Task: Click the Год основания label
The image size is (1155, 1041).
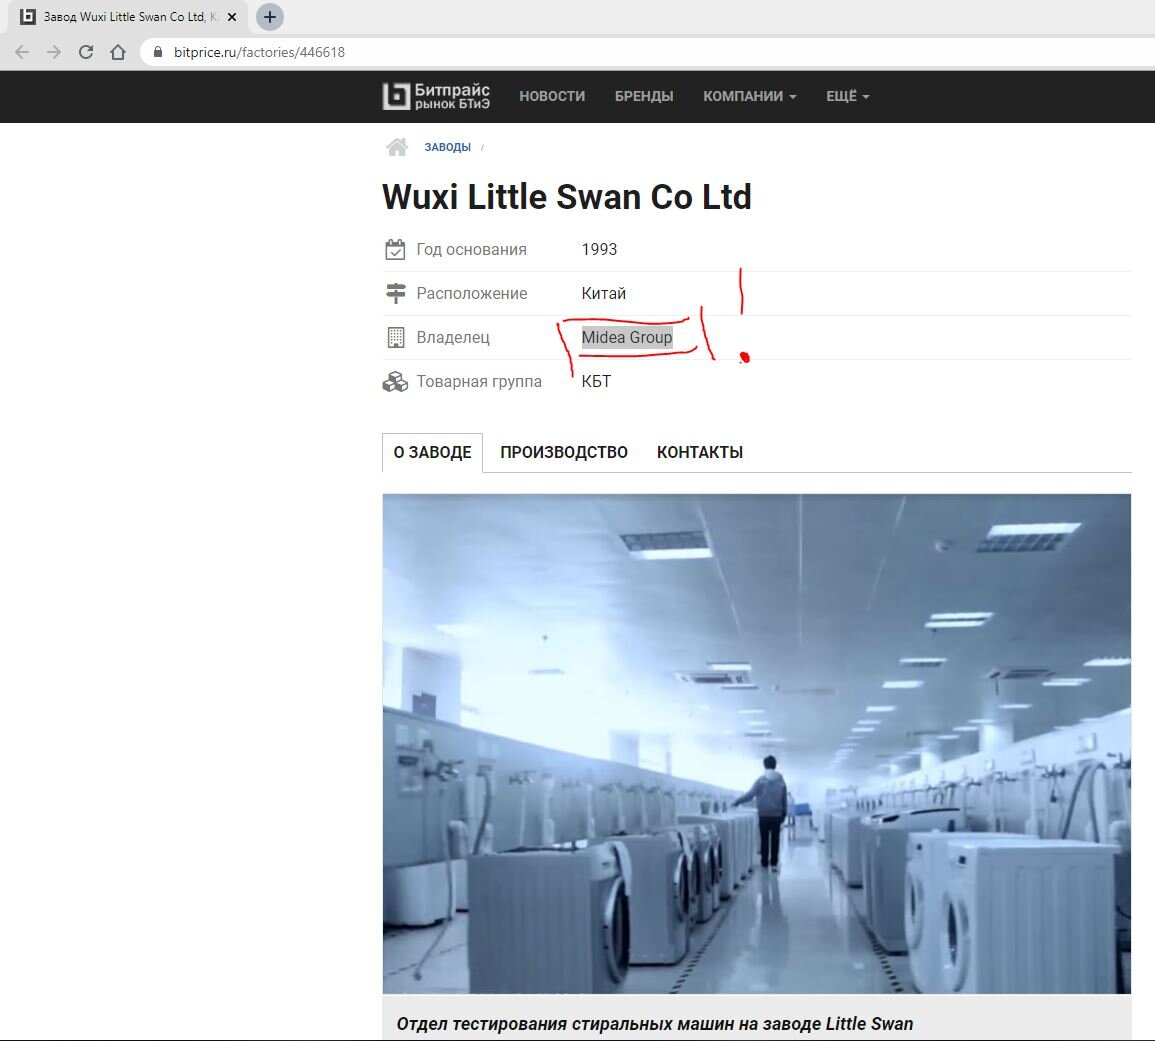Action: [x=471, y=250]
